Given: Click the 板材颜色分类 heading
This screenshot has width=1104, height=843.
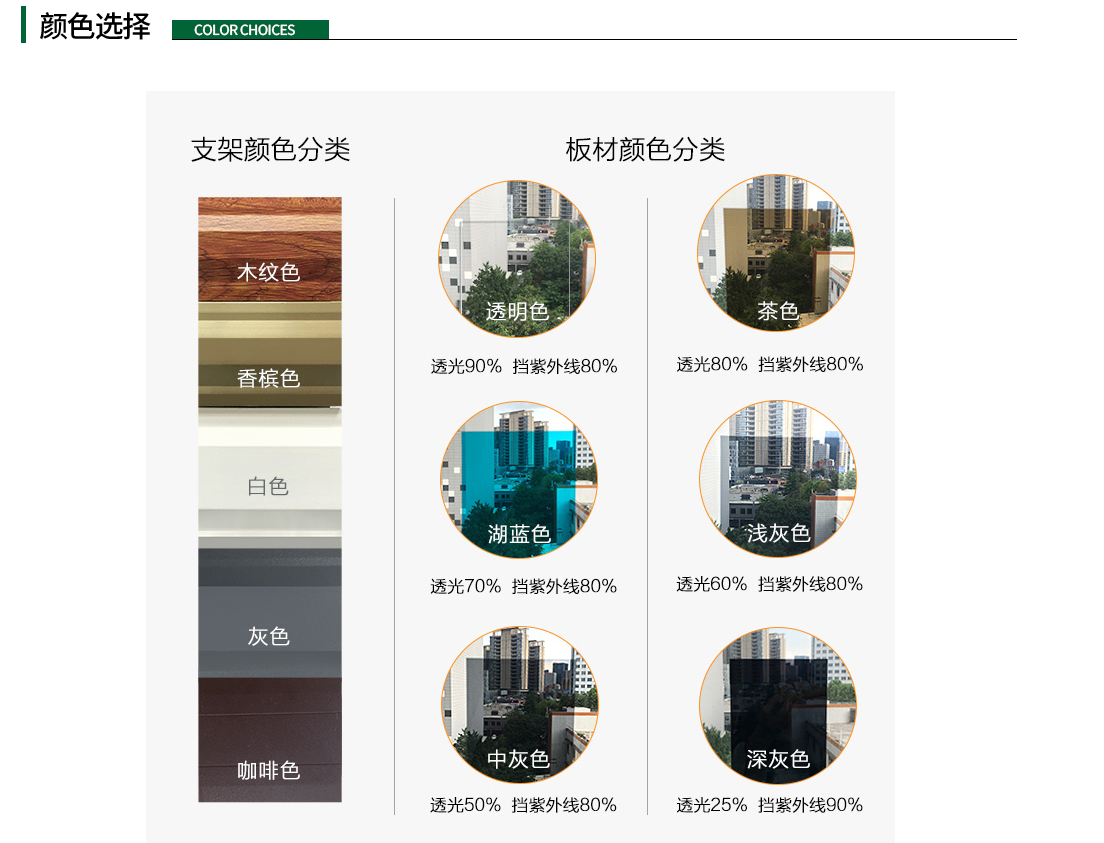Looking at the screenshot, I should coord(645,150).
